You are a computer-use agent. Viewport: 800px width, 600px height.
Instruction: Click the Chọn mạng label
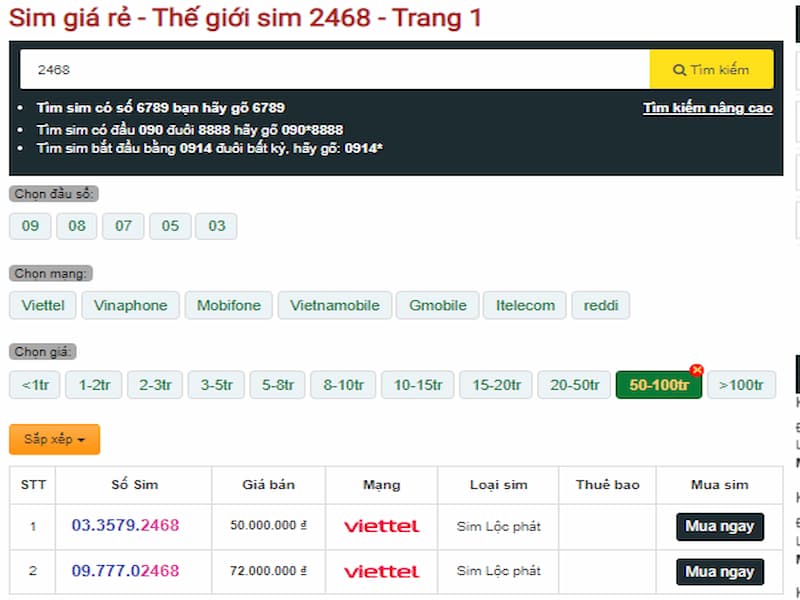point(51,273)
